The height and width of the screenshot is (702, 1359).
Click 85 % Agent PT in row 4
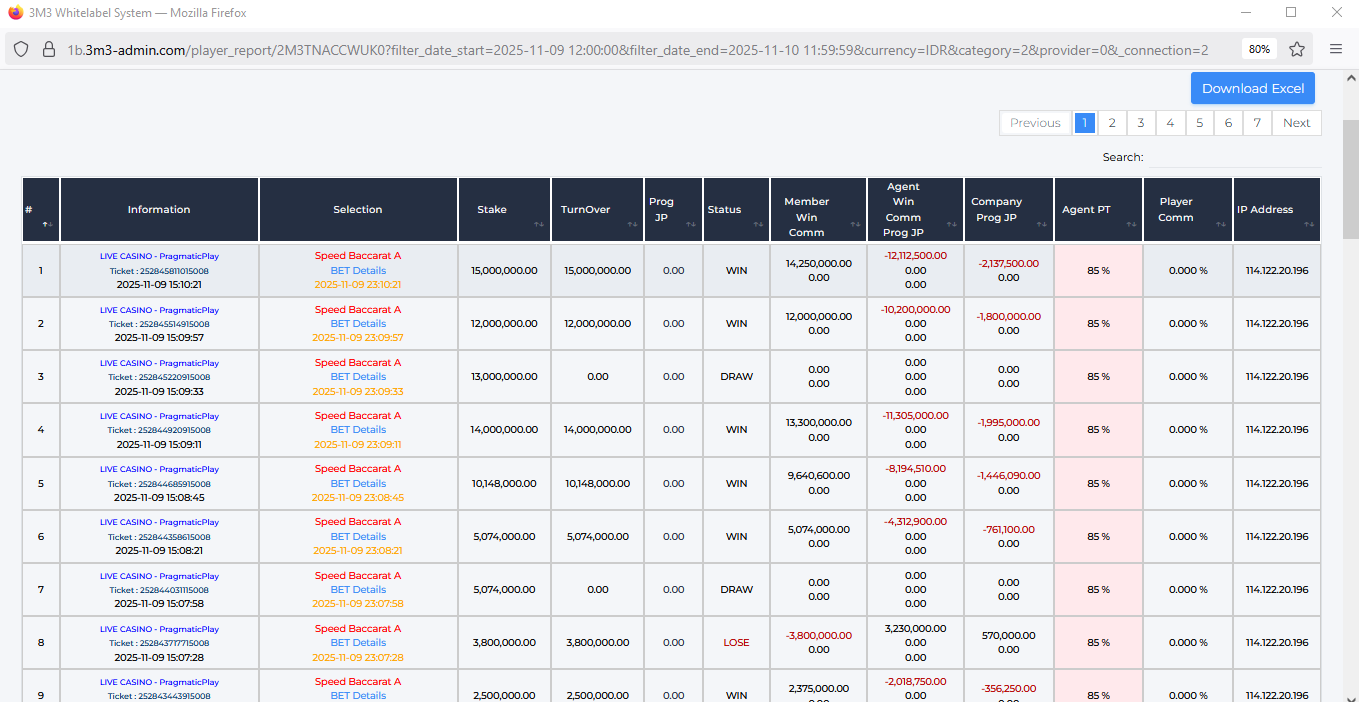click(1098, 430)
